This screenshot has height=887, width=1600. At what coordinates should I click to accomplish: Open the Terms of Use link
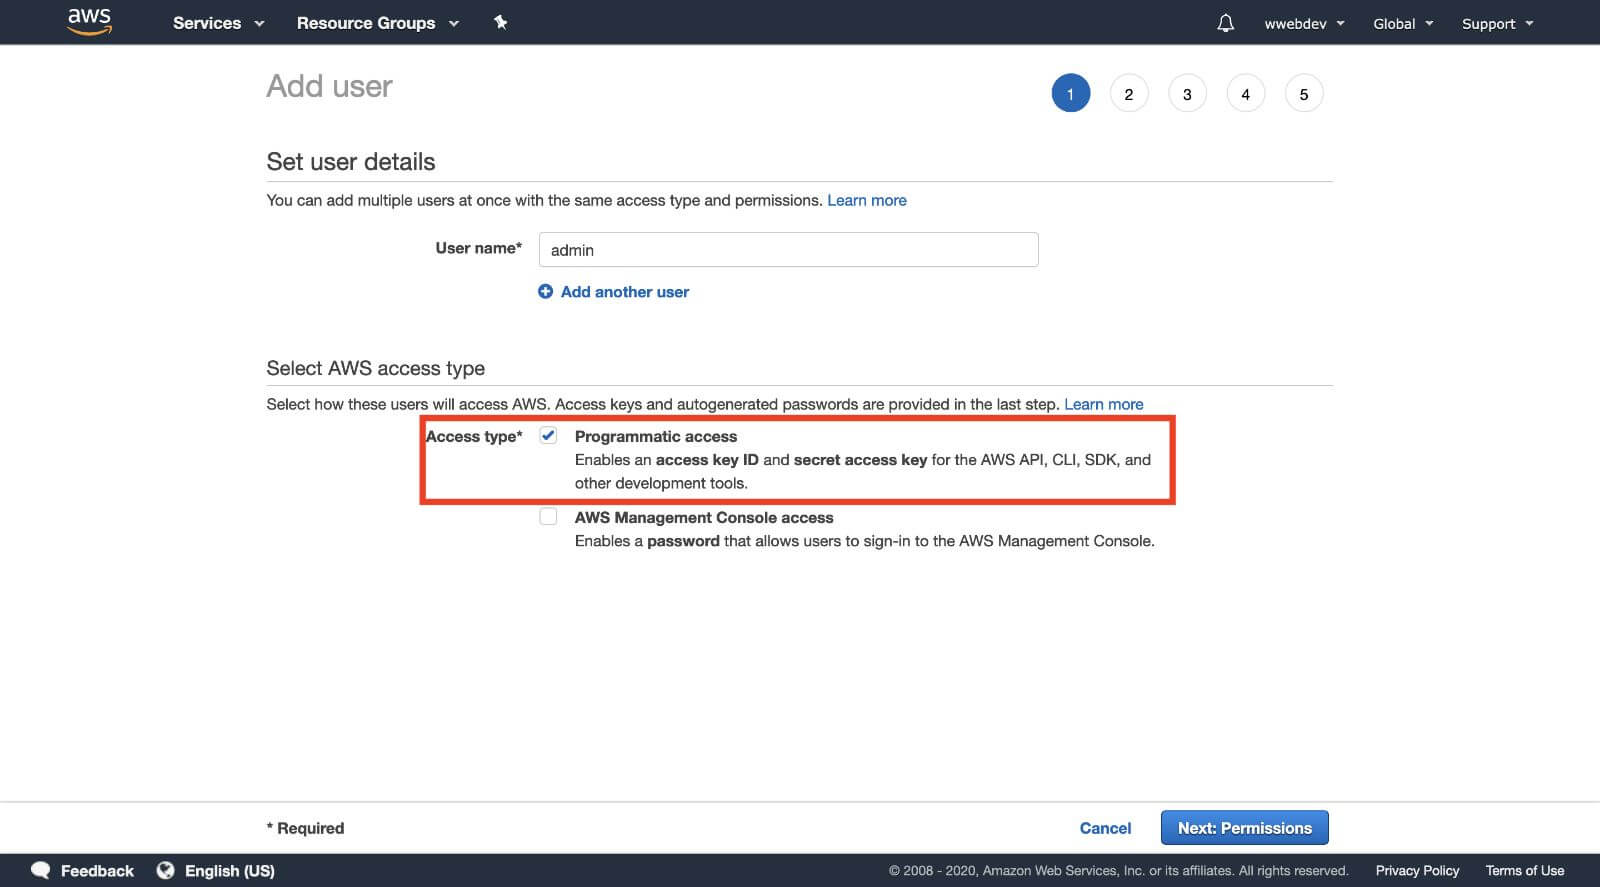1524,870
